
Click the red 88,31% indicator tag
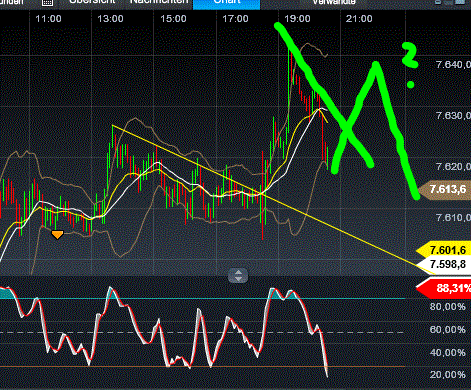444,288
